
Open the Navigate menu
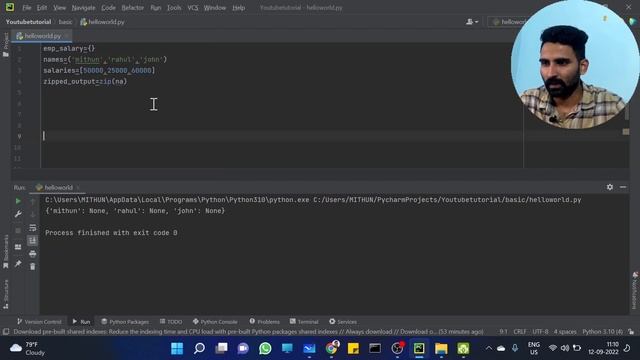[x=83, y=8]
